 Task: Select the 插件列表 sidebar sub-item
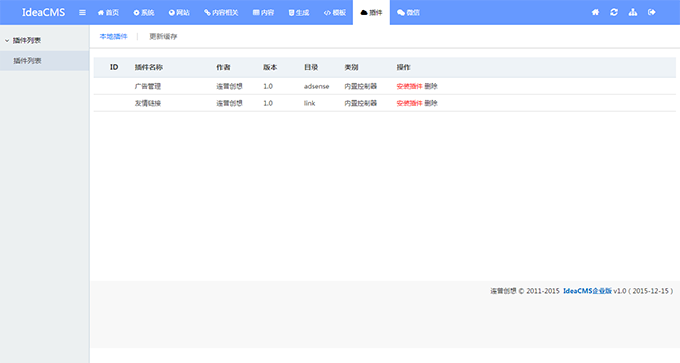(x=45, y=61)
